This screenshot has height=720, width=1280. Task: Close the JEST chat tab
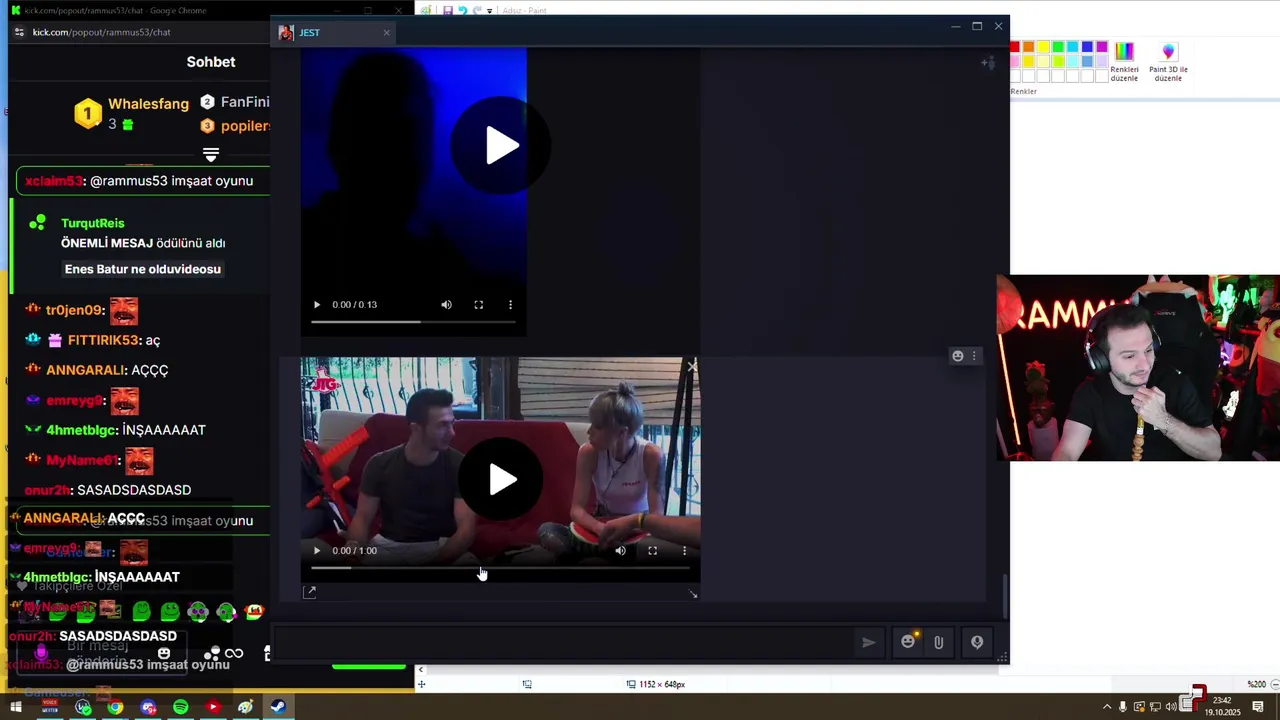tap(386, 32)
